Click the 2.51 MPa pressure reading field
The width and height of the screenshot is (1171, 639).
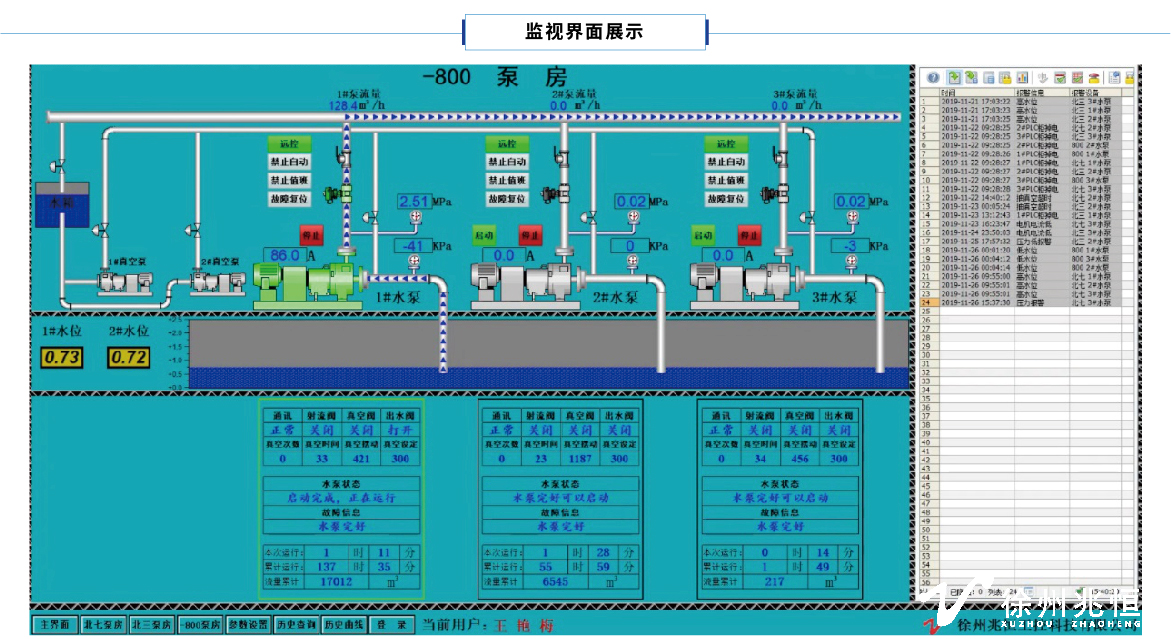(414, 202)
